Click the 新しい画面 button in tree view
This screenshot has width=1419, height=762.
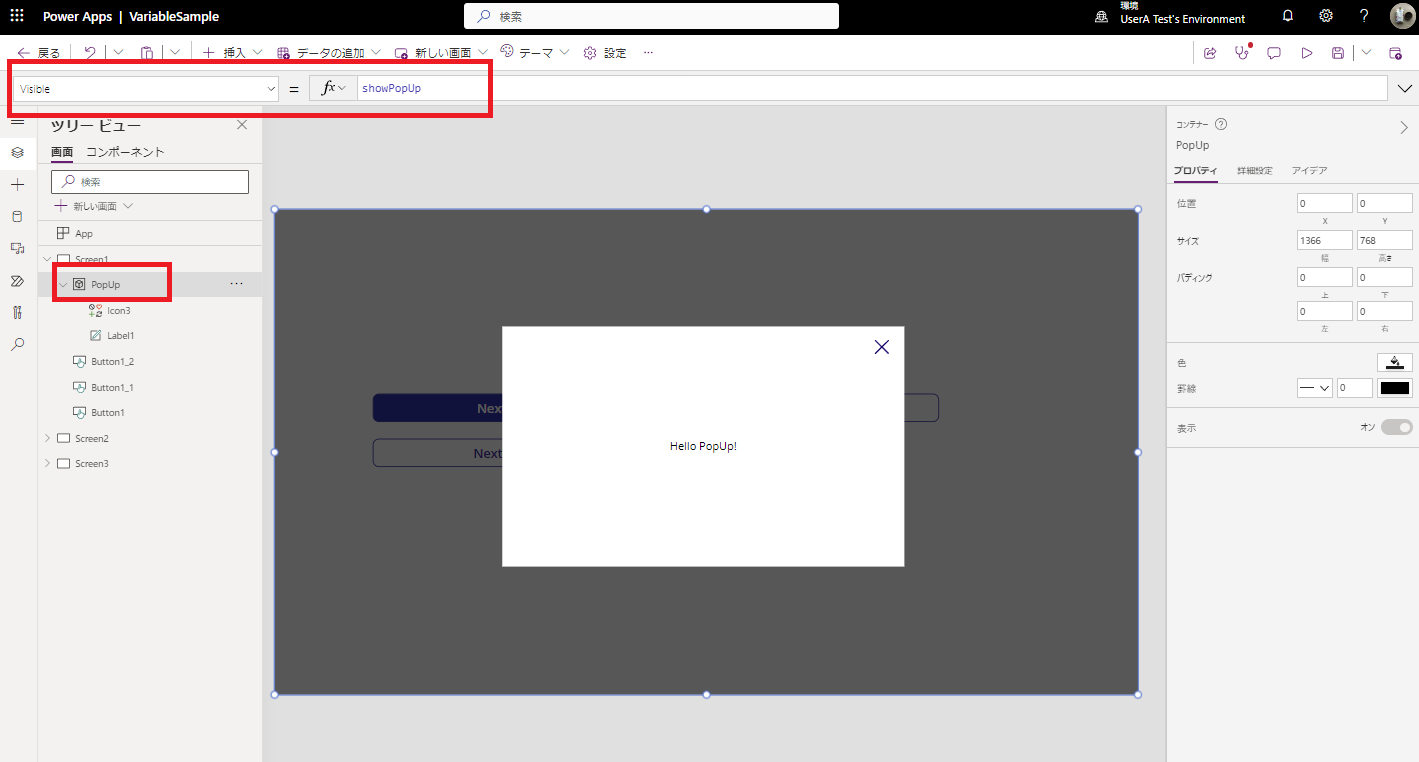point(94,206)
